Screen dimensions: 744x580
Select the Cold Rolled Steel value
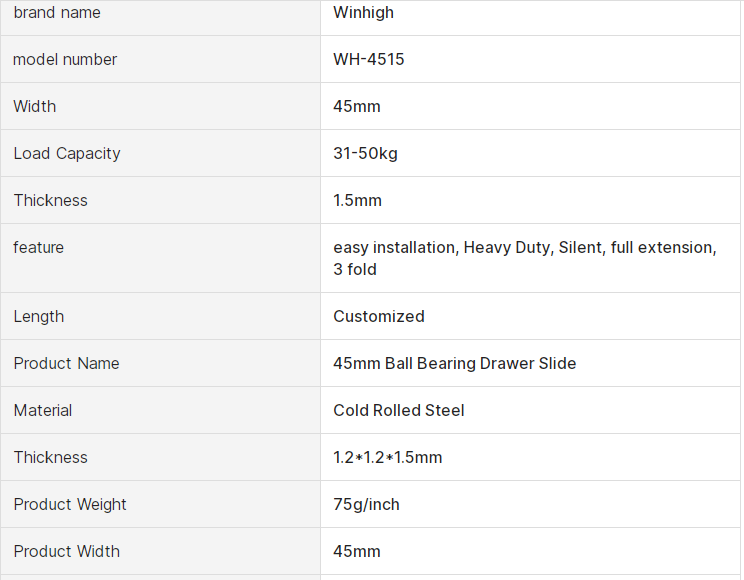pyautogui.click(x=398, y=411)
